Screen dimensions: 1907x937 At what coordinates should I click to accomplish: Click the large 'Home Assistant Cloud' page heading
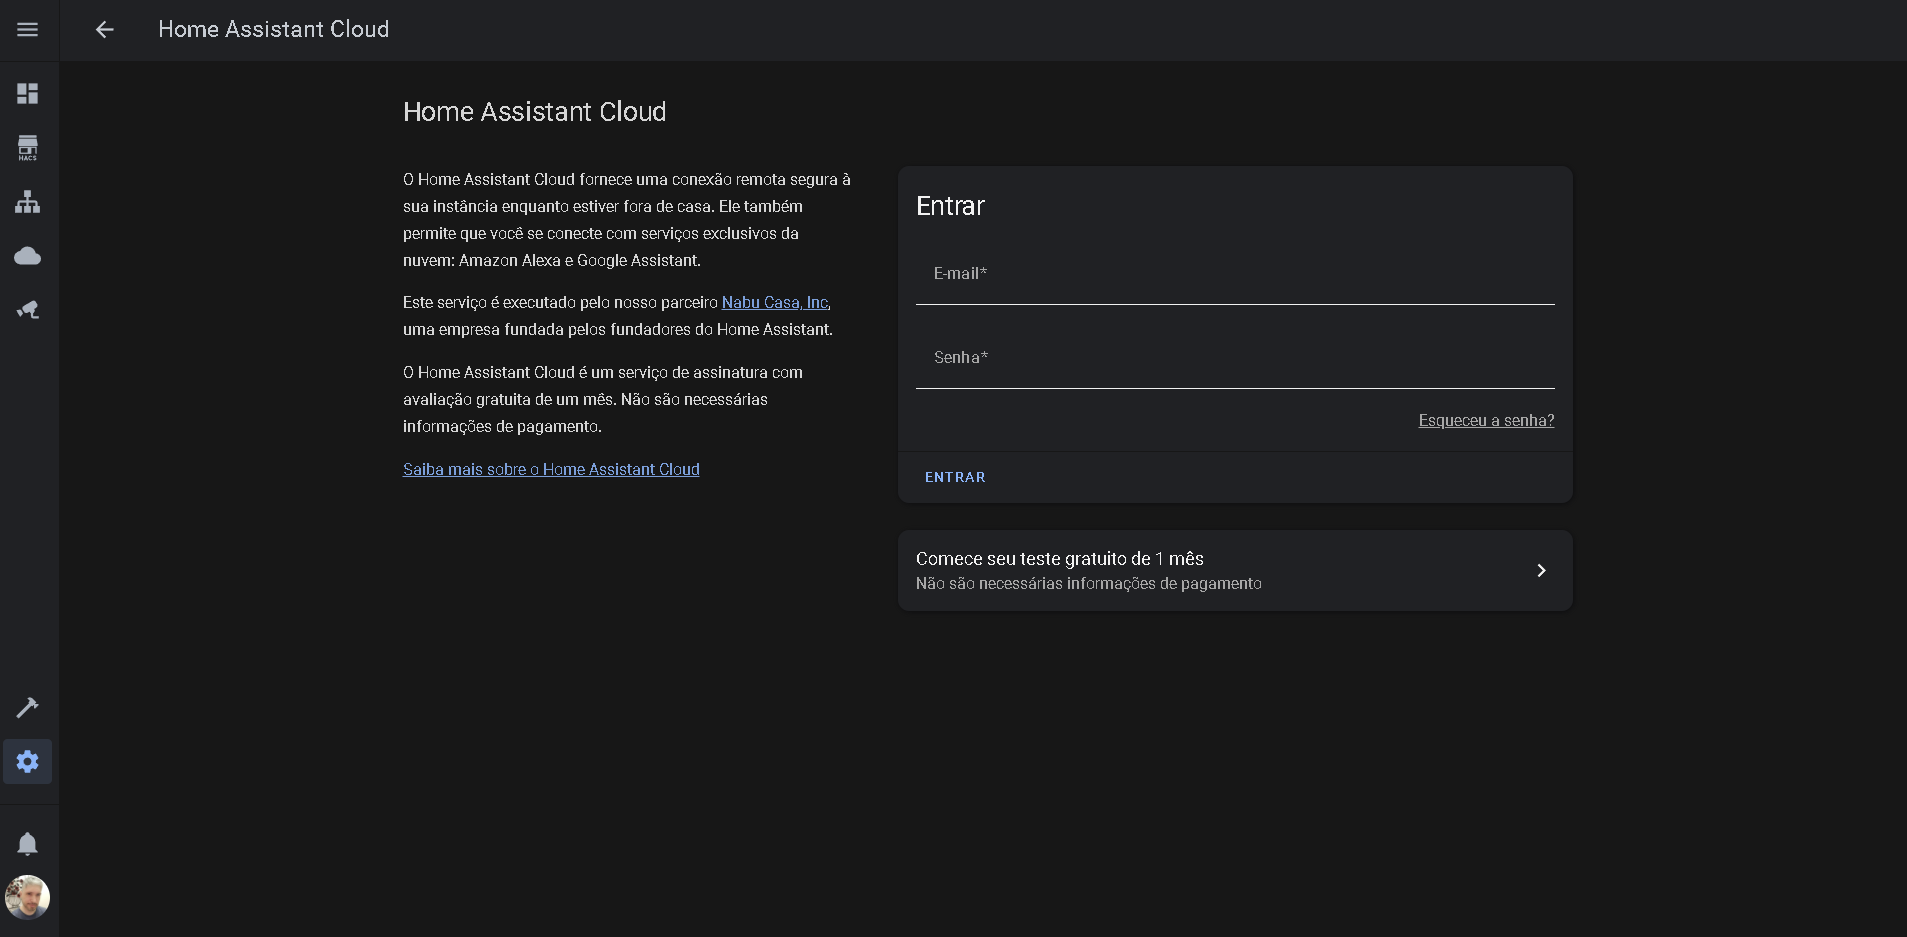534,112
